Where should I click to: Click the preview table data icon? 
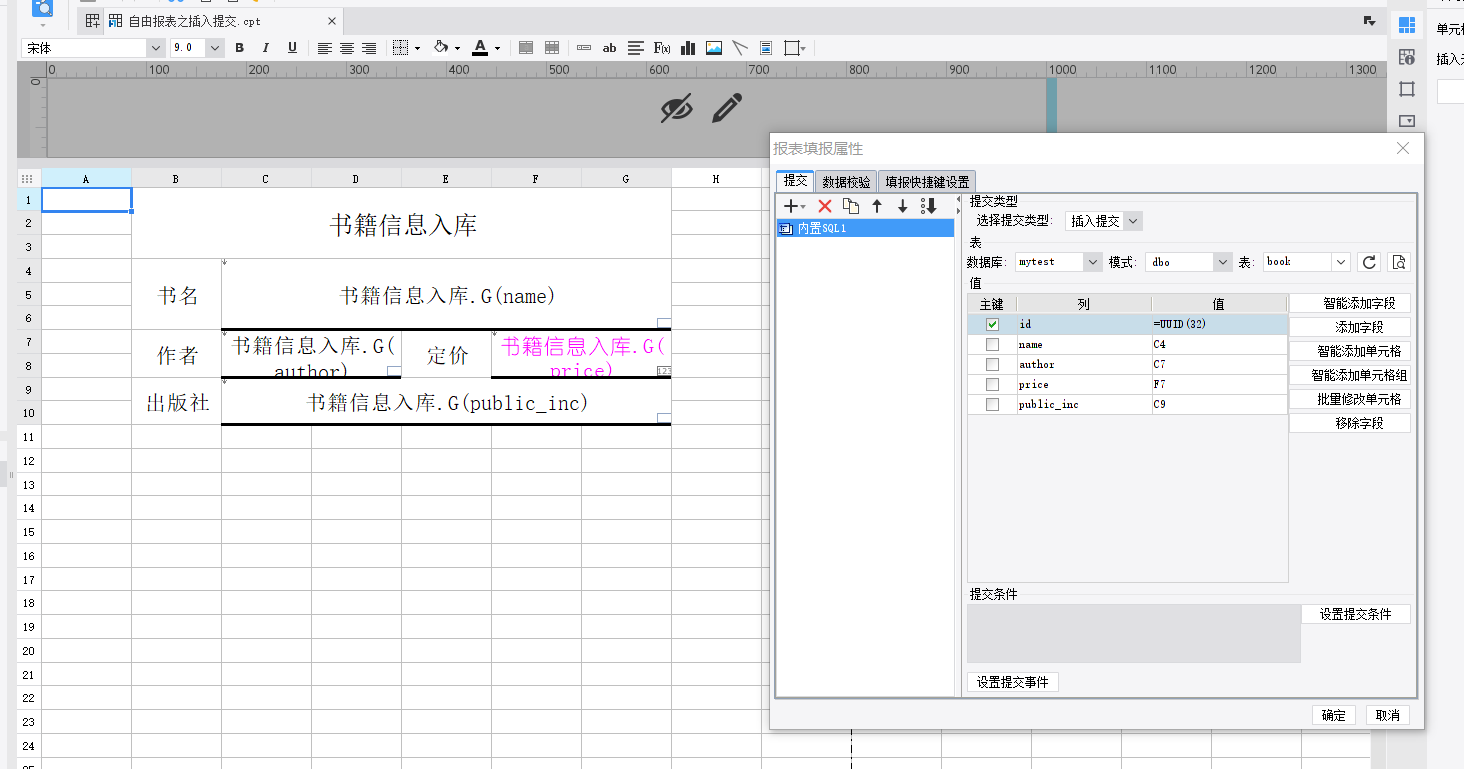(x=1399, y=262)
